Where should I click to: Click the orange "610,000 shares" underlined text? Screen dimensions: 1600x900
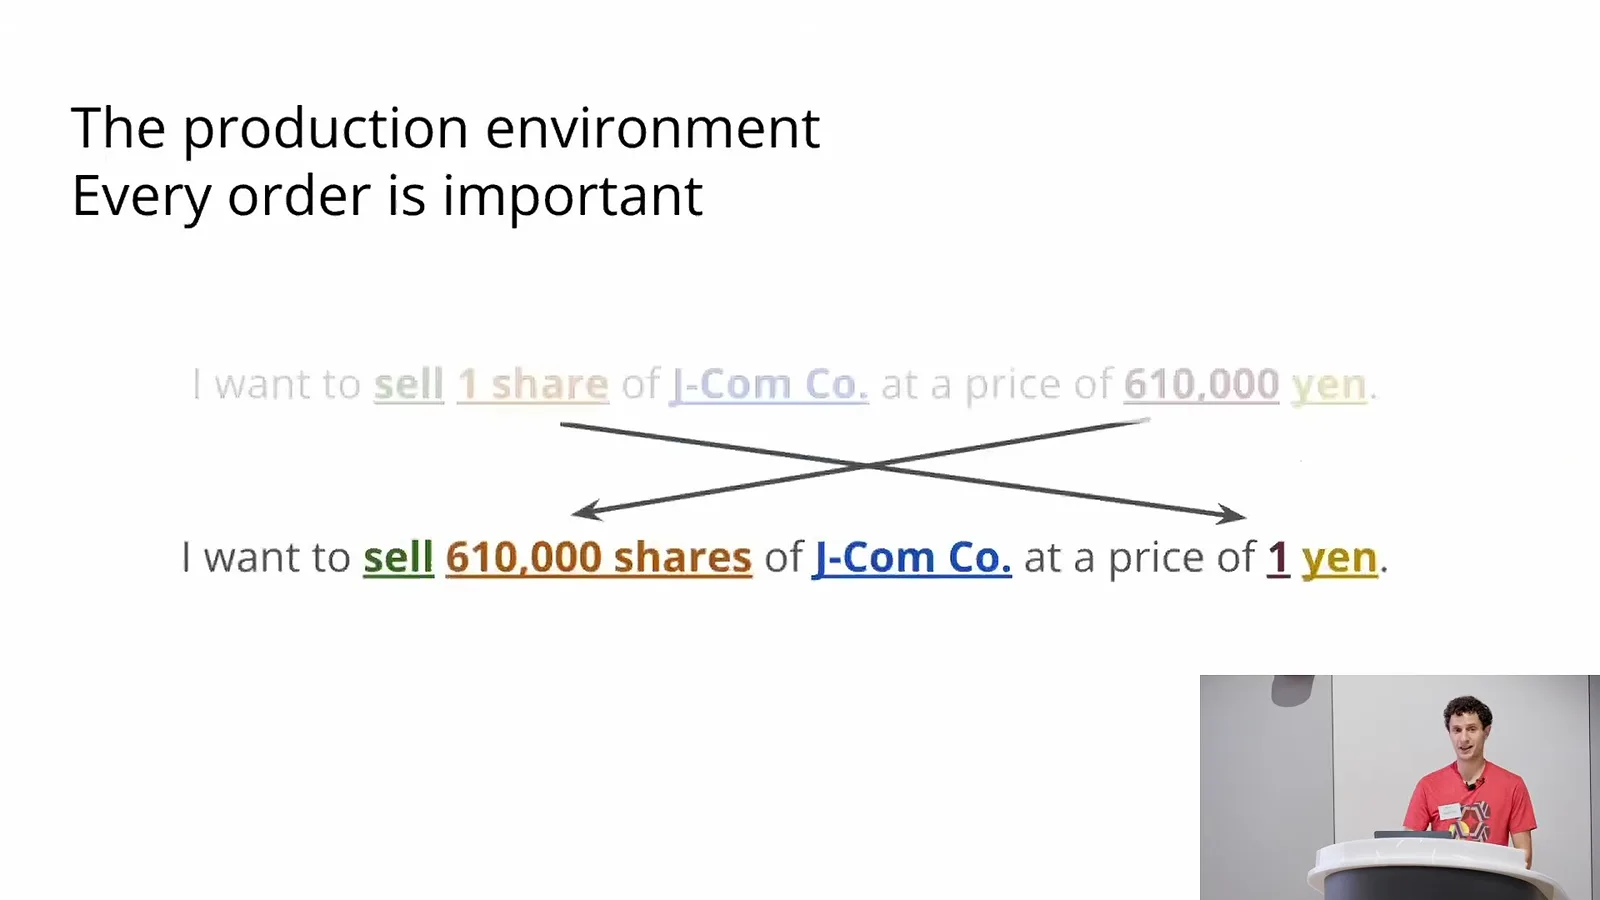click(x=598, y=558)
